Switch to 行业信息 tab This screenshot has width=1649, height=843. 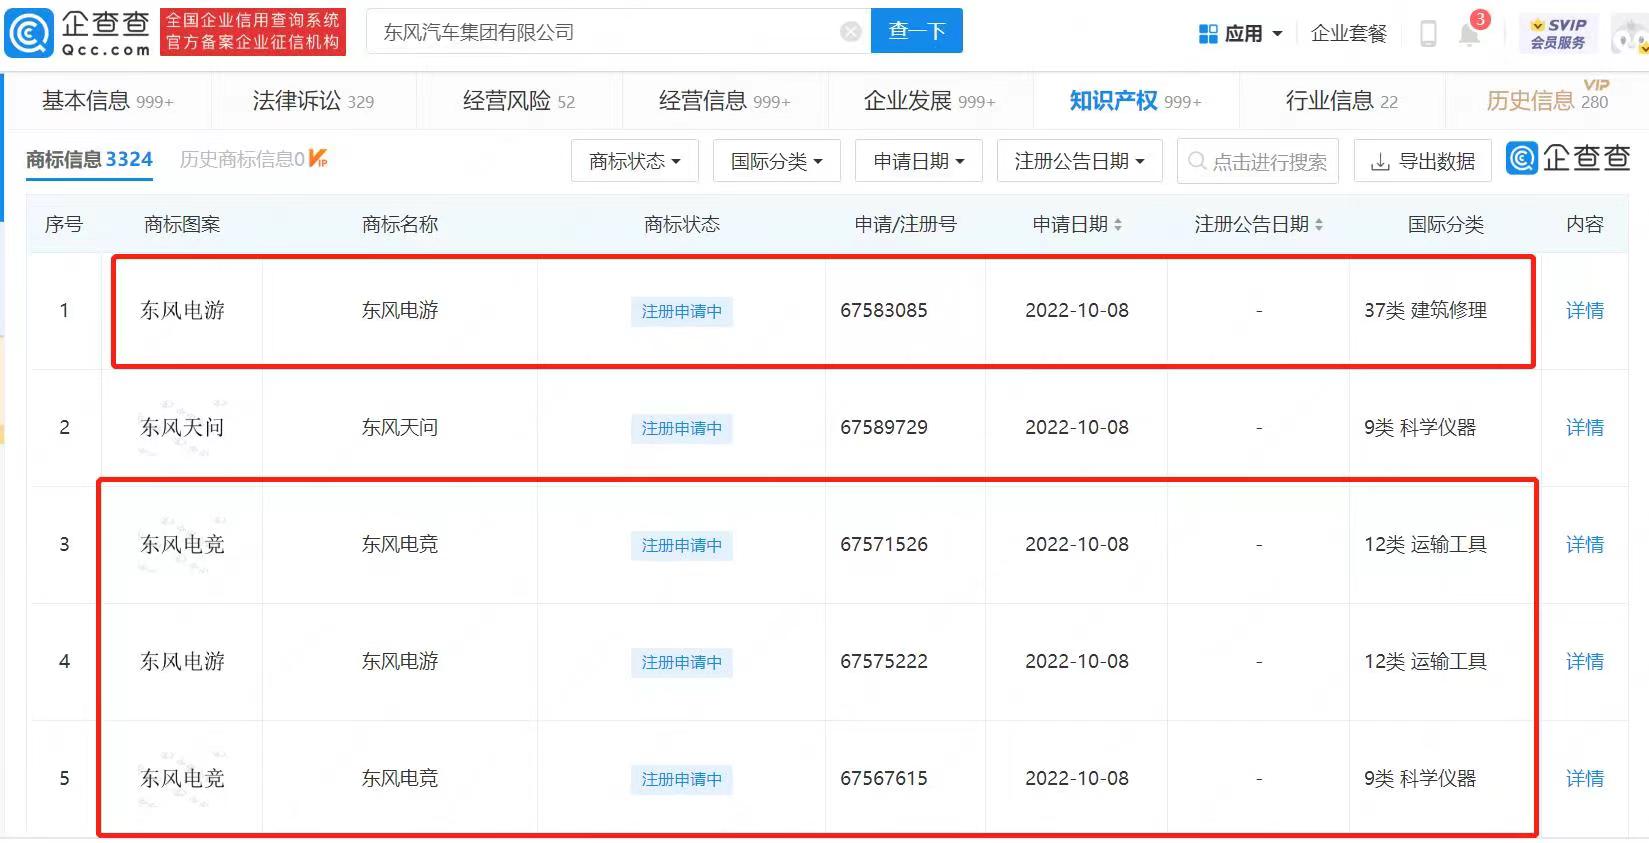coord(1342,101)
